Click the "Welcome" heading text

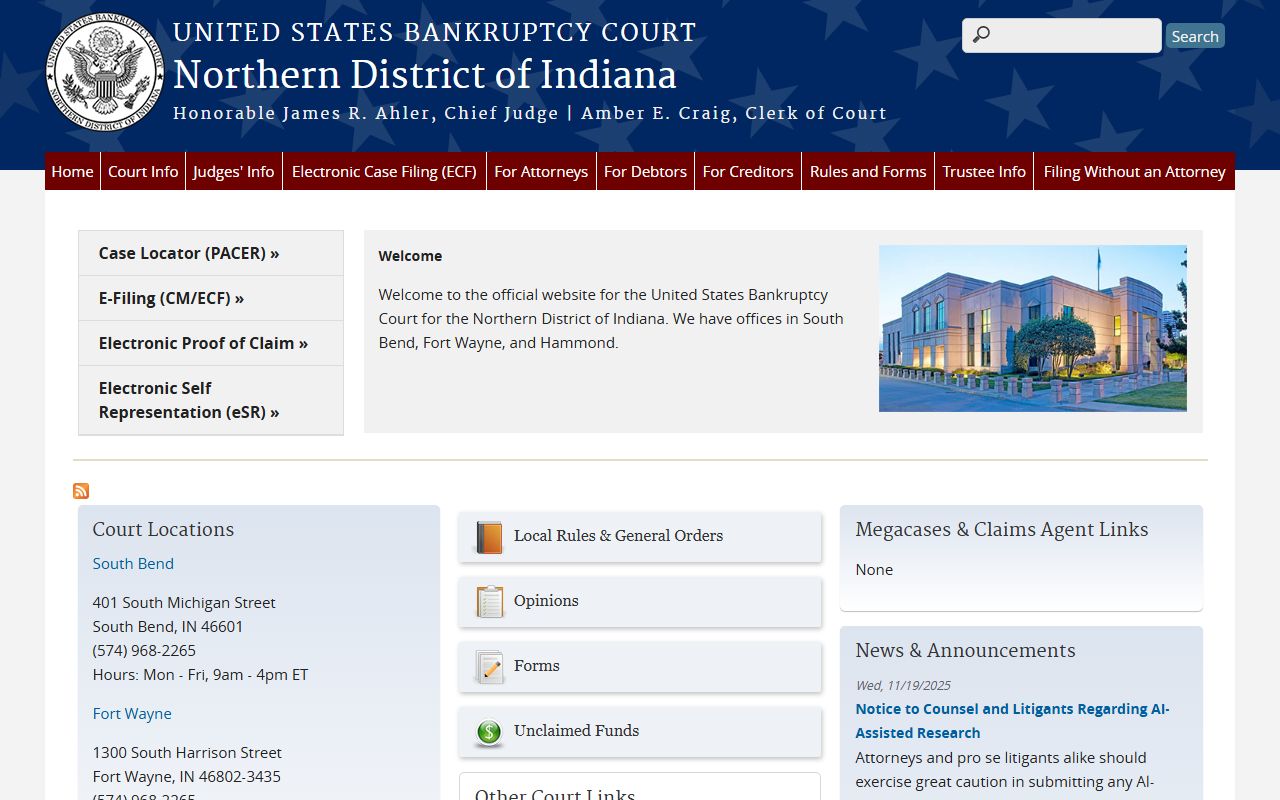pos(410,256)
